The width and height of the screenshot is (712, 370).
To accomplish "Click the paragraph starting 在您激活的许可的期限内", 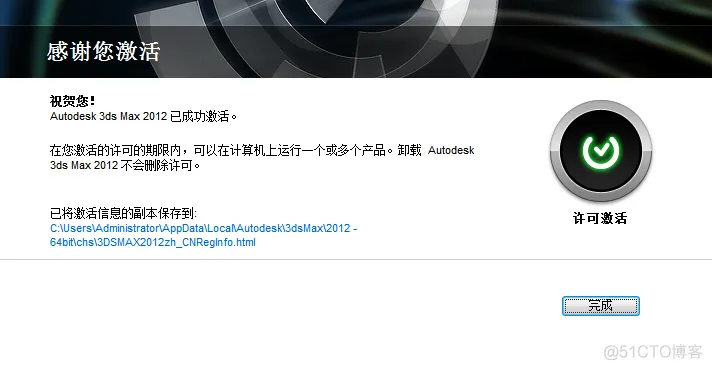I will [x=262, y=158].
